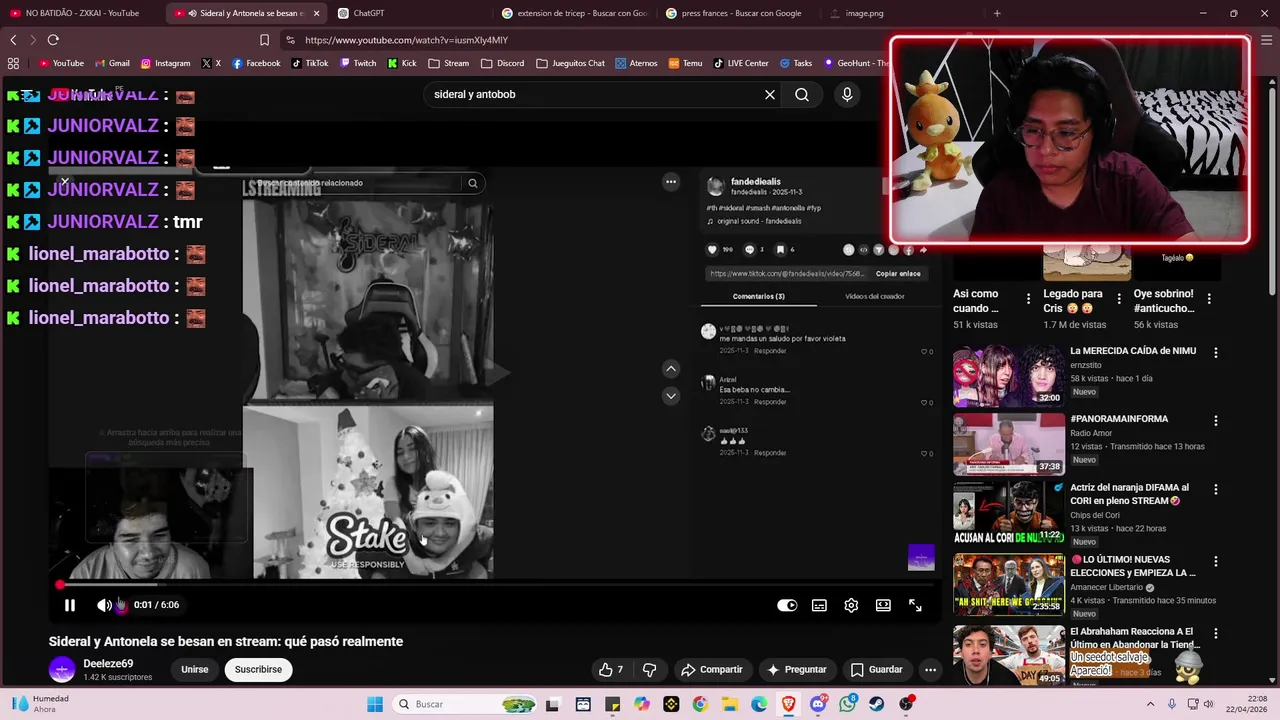1280x720 pixels.
Task: Click the taskbar Buscar search box
Action: (465, 704)
